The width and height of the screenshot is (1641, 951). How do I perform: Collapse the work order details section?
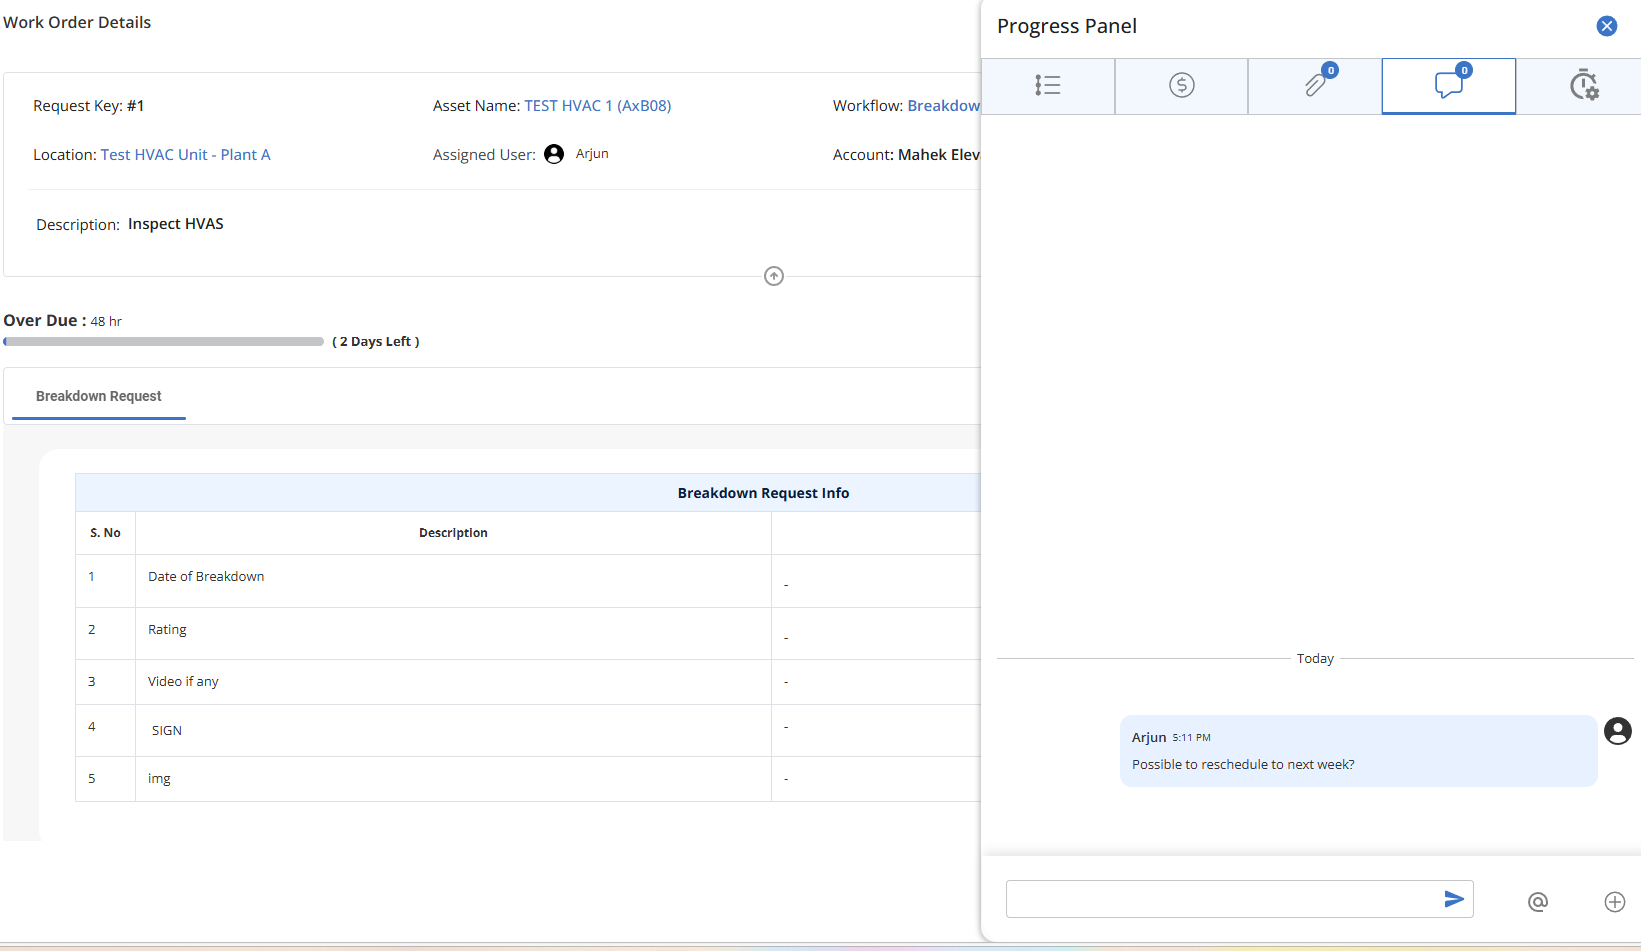point(773,276)
